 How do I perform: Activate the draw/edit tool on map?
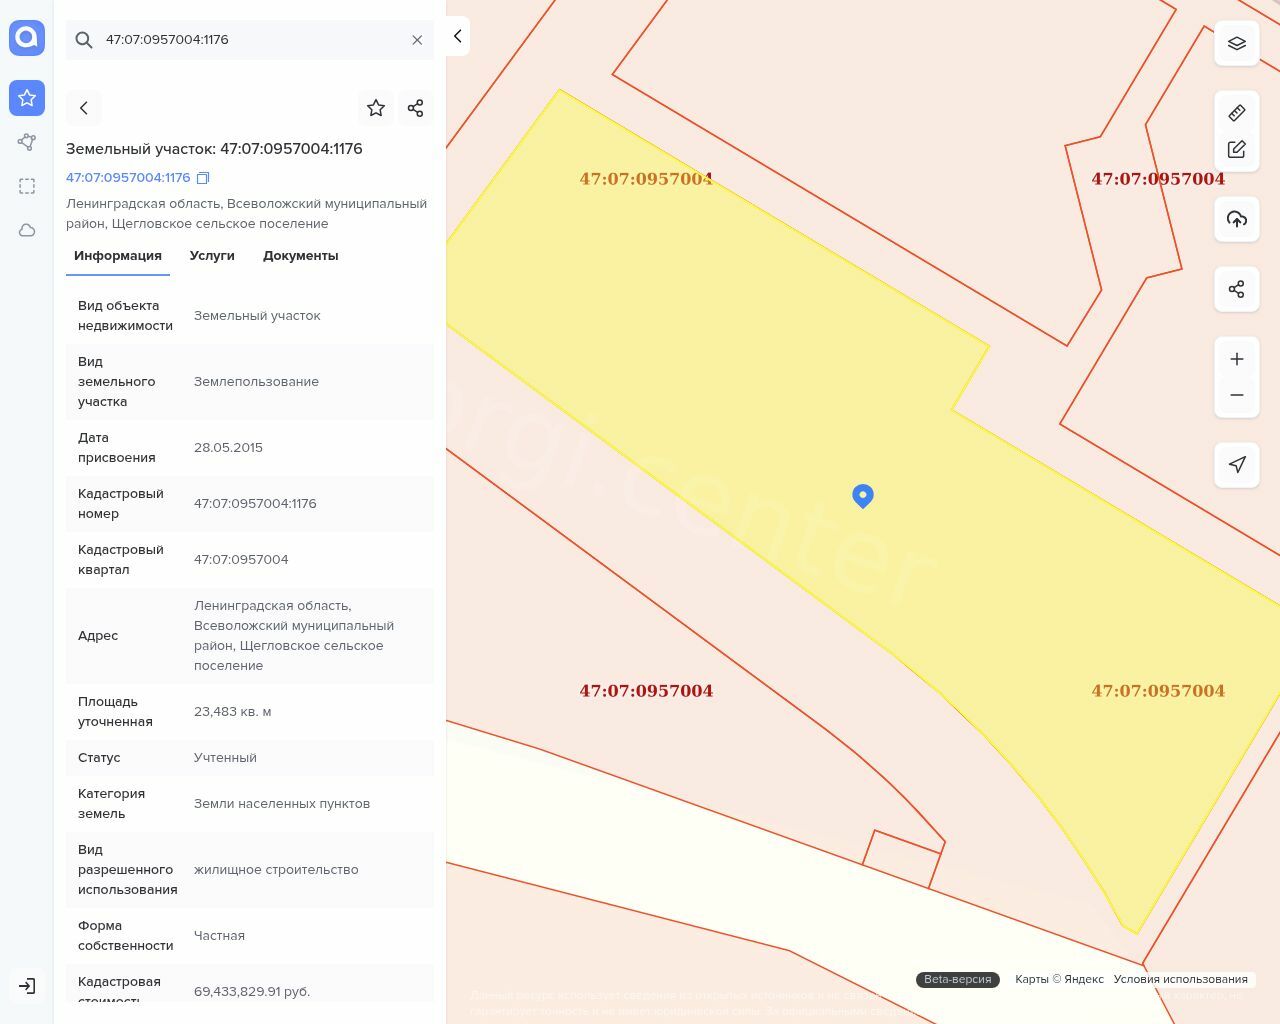[1236, 149]
